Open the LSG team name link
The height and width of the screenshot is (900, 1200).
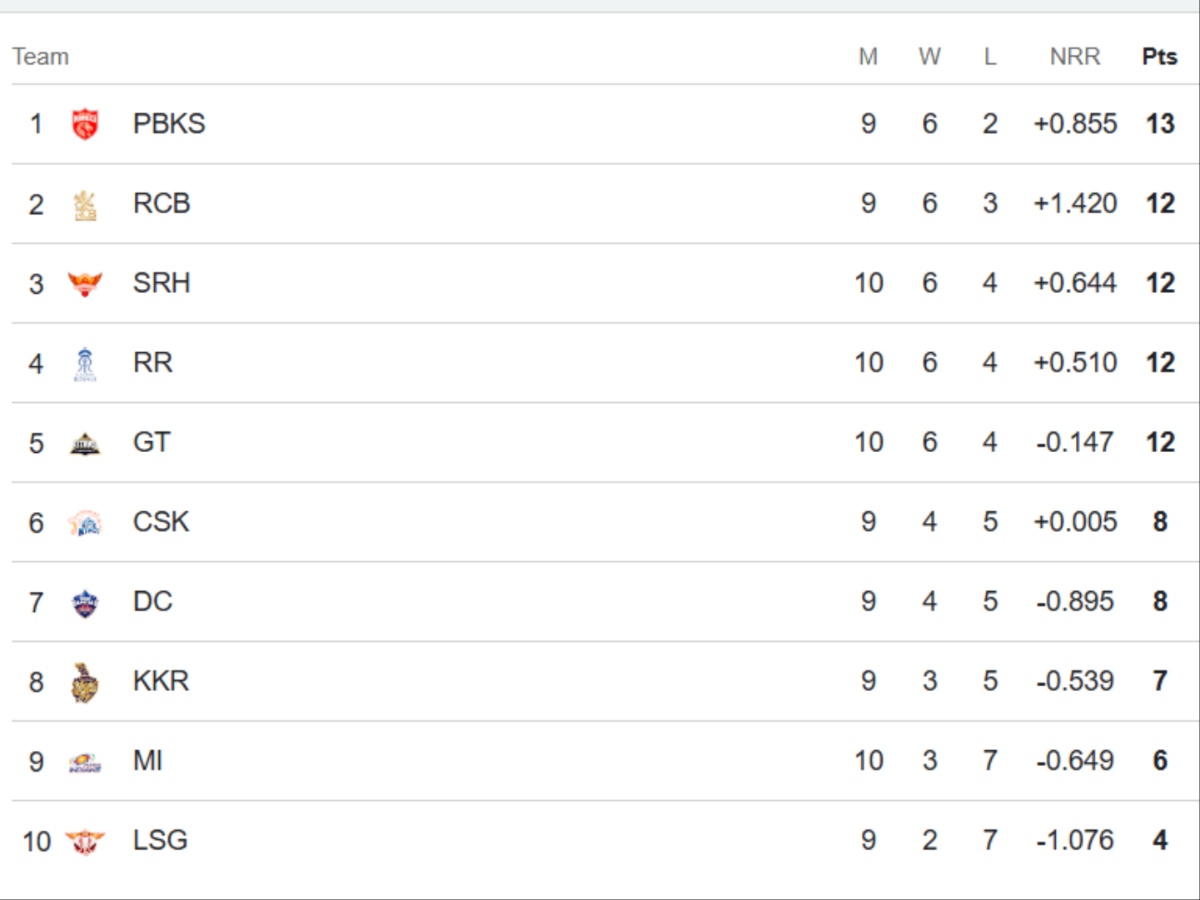click(x=160, y=841)
